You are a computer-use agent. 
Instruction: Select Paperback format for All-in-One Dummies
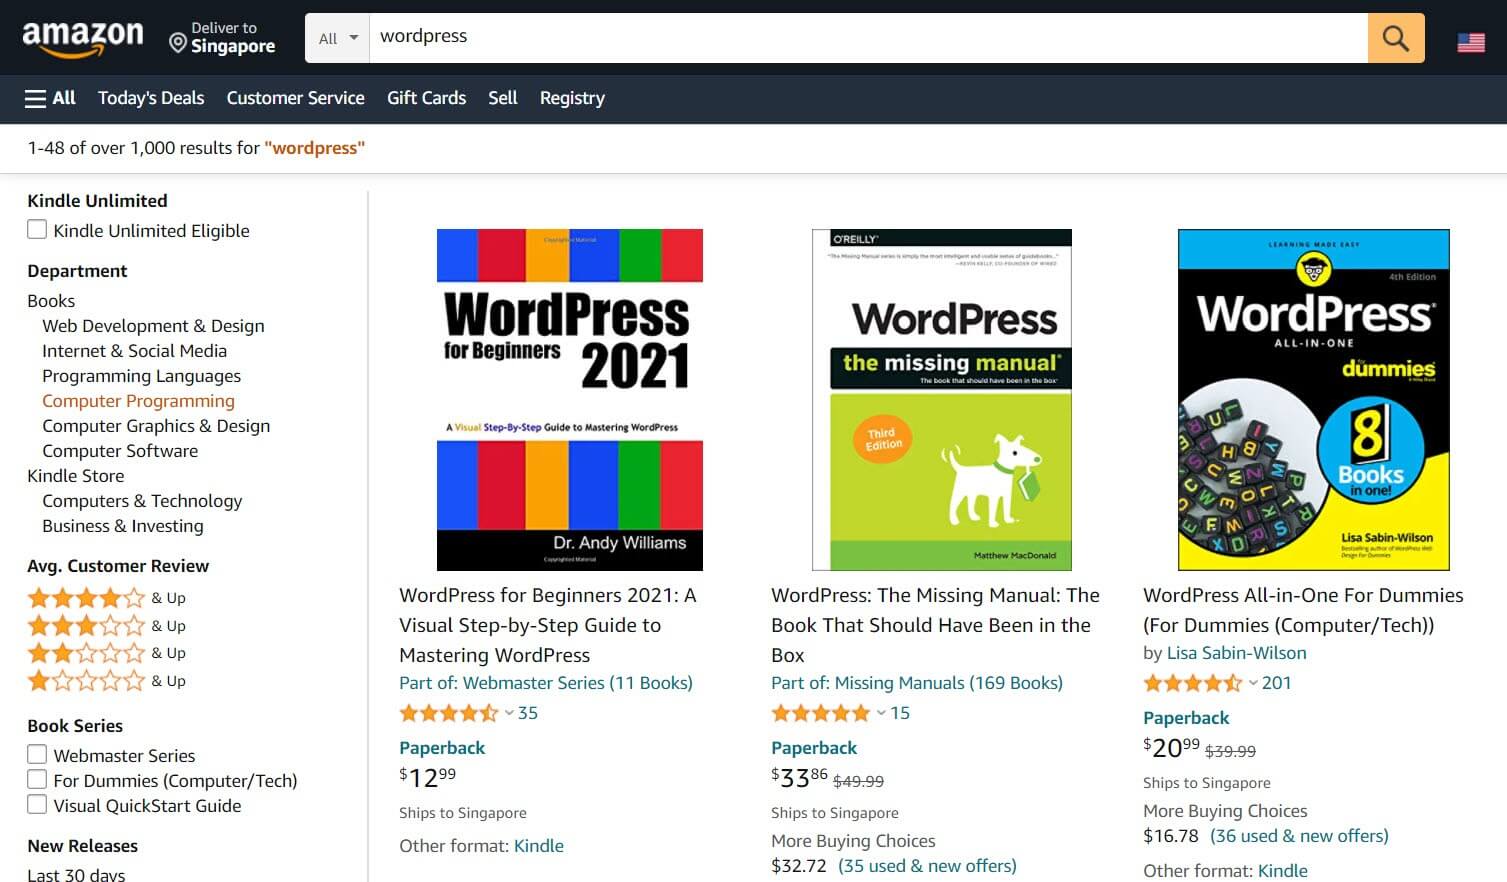(1186, 718)
